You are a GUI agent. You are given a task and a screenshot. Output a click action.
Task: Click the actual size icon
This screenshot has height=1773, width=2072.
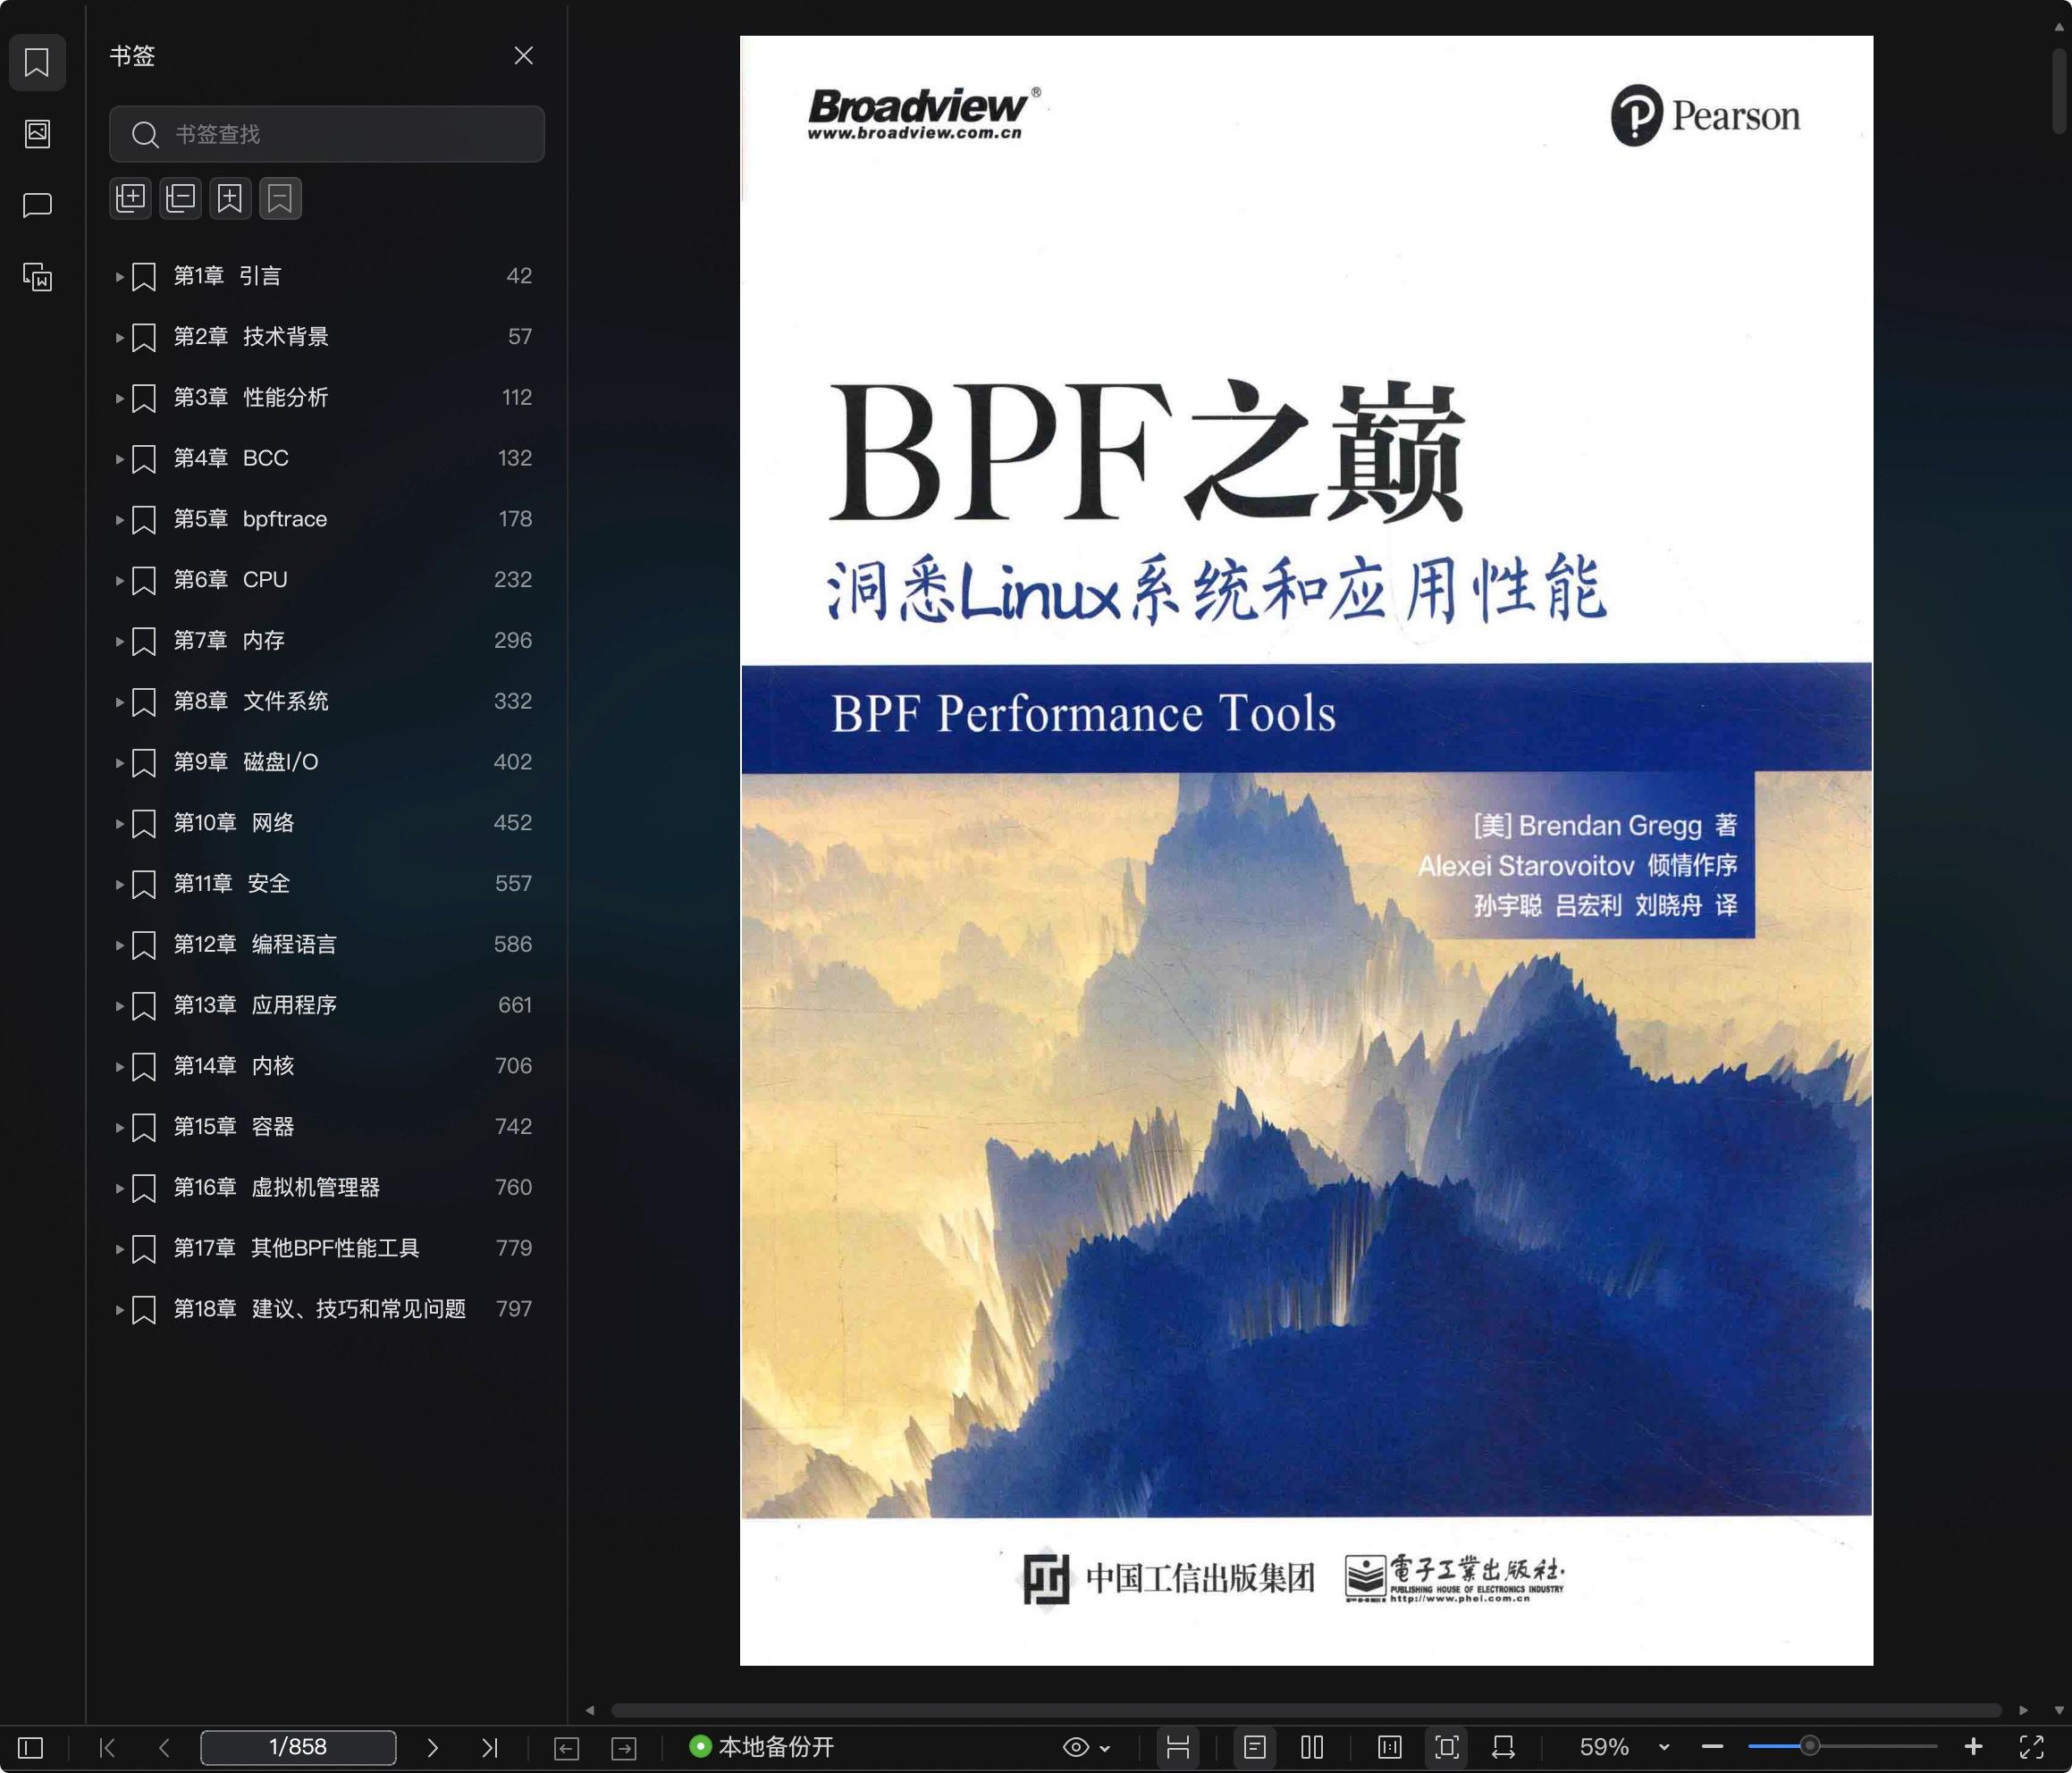(1390, 1748)
